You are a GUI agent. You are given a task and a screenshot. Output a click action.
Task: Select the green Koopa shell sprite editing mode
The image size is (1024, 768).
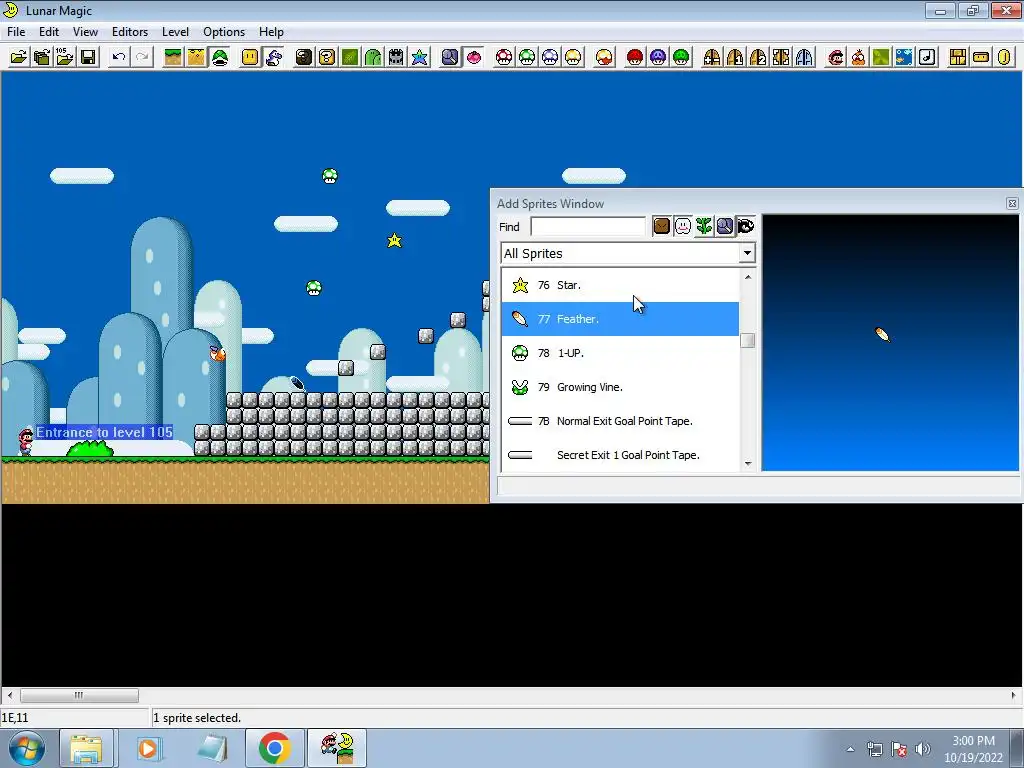coord(220,57)
